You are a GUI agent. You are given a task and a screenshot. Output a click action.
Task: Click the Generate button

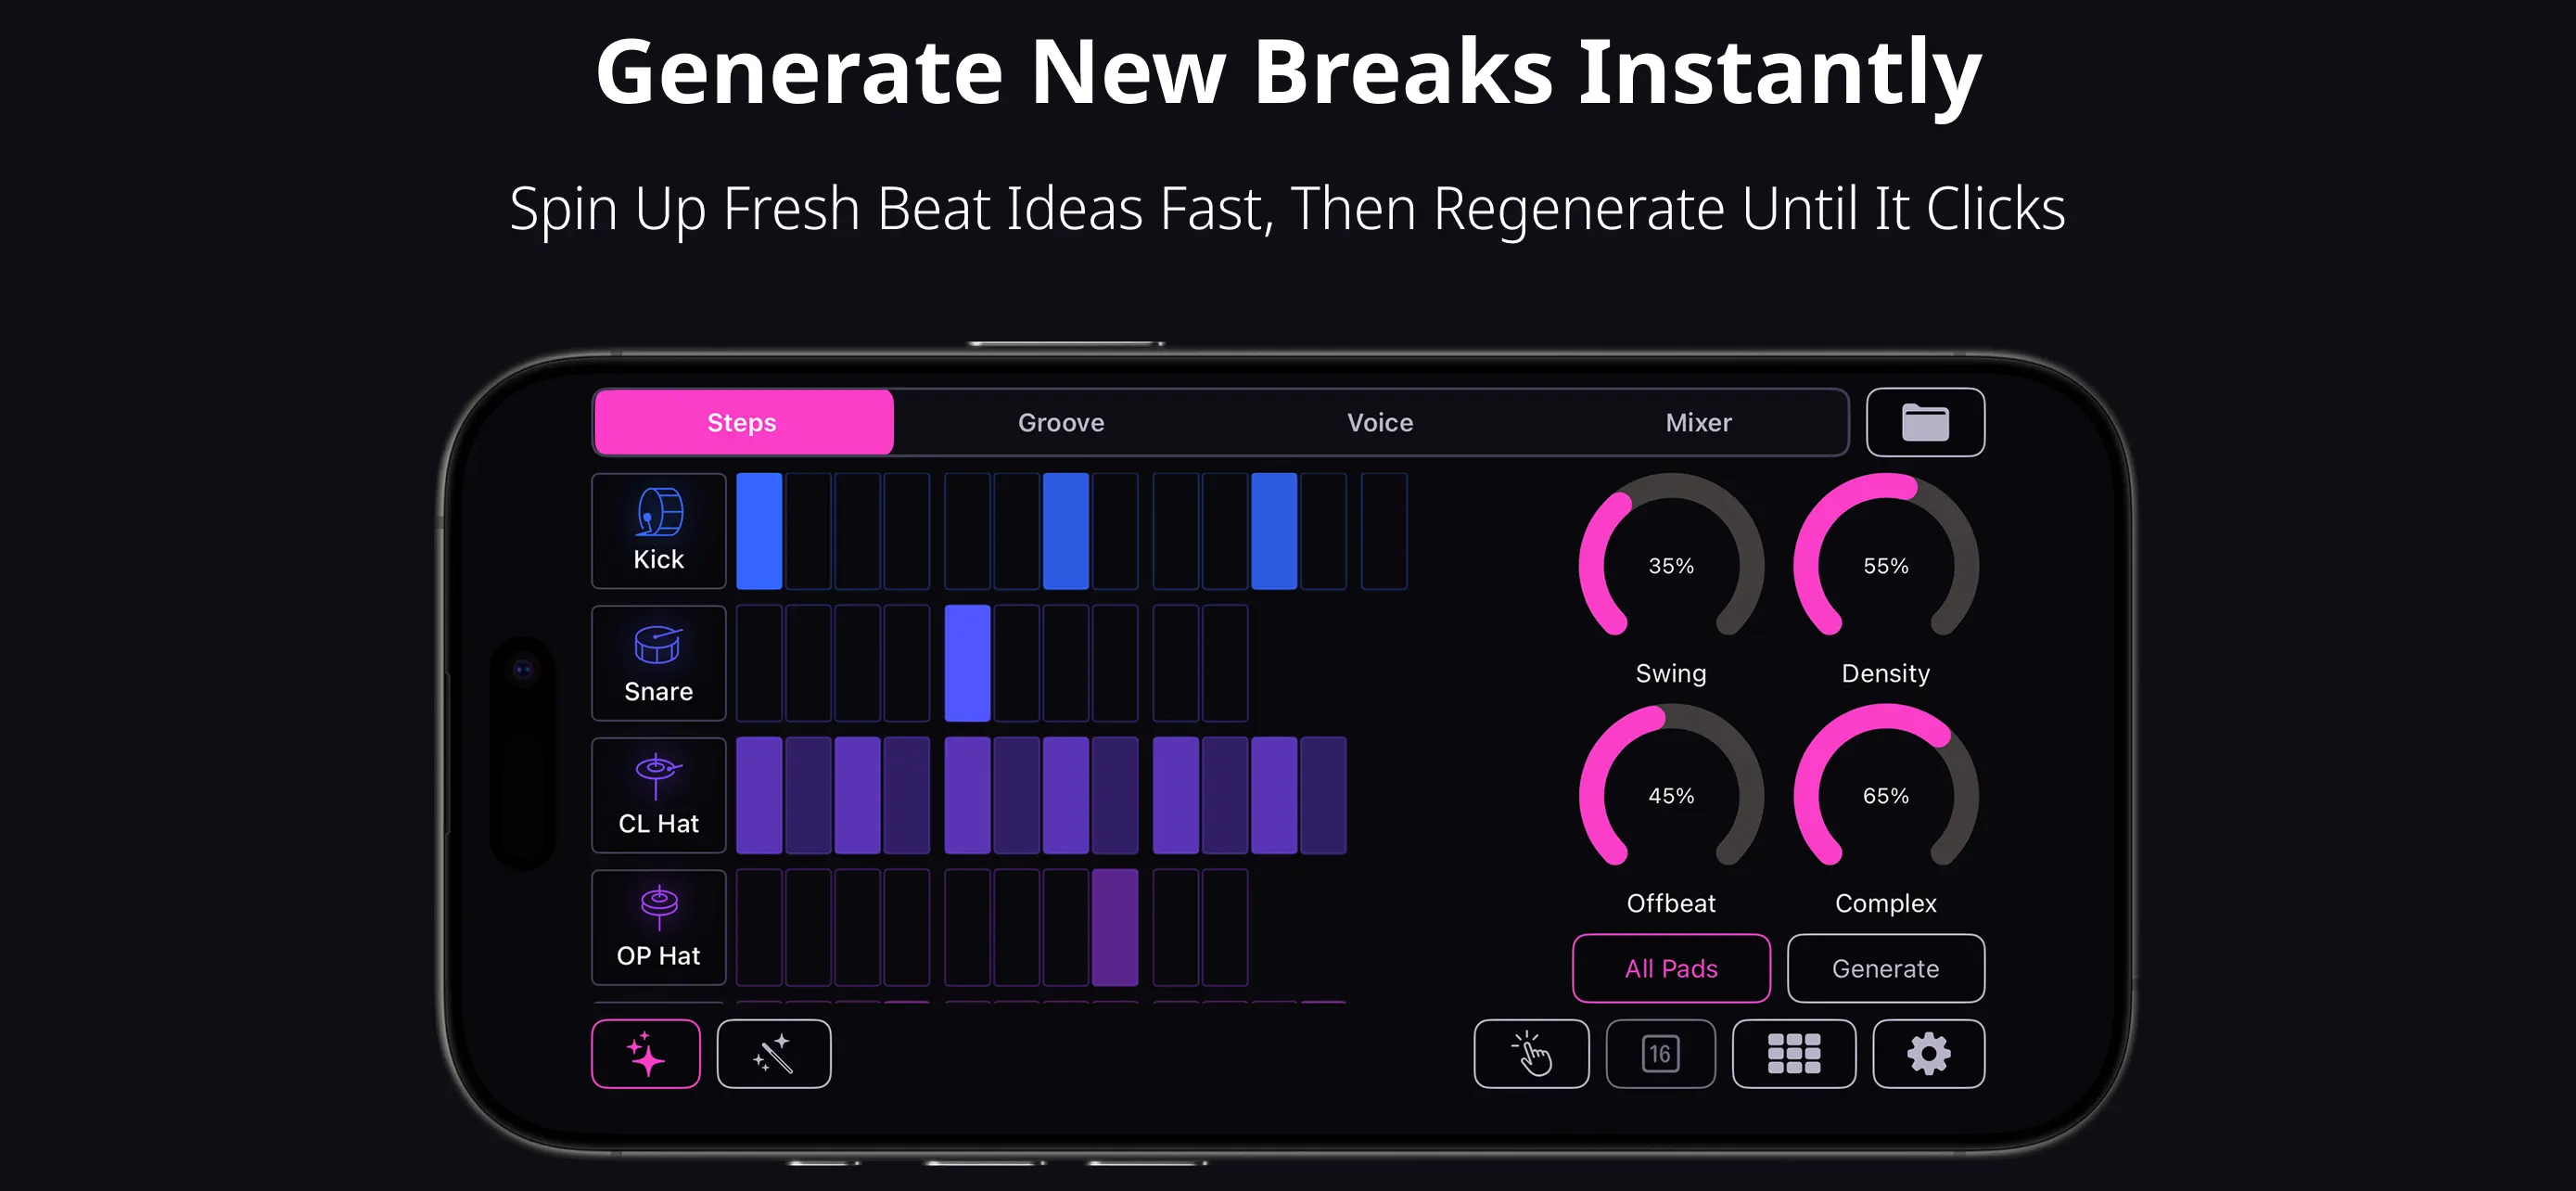click(x=1886, y=968)
